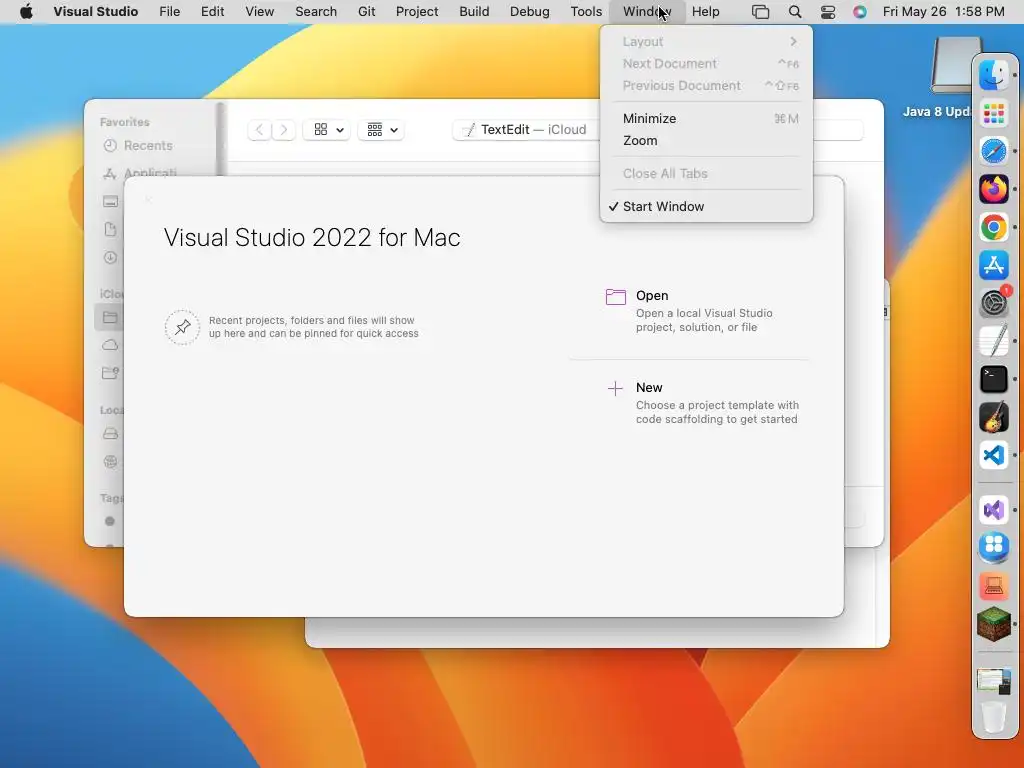Launch Google Chrome from the Dock
Screen dimensions: 1024x768
pyautogui.click(x=994, y=227)
